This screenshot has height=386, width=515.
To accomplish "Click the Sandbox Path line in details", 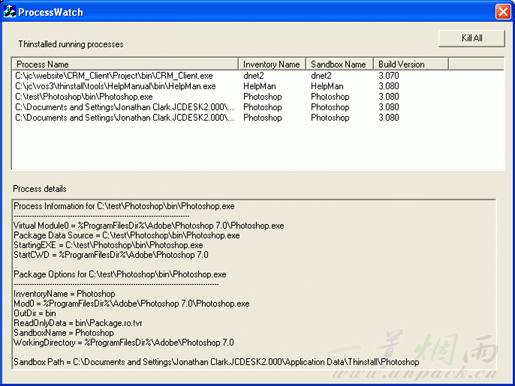I will 216,362.
